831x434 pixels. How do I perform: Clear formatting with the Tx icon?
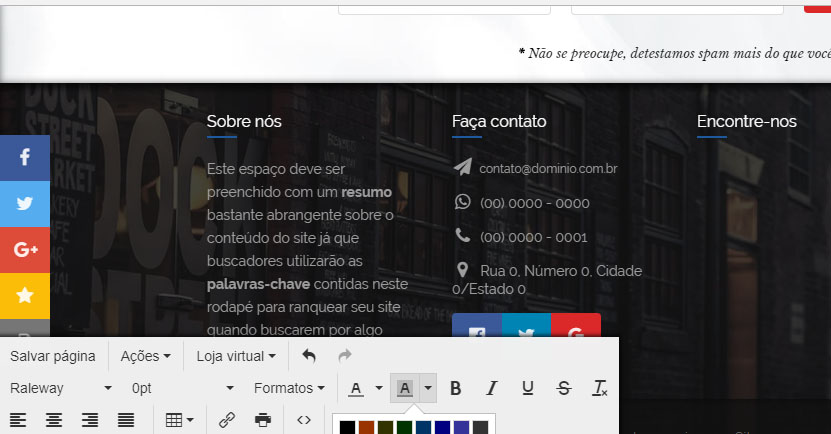tap(599, 388)
